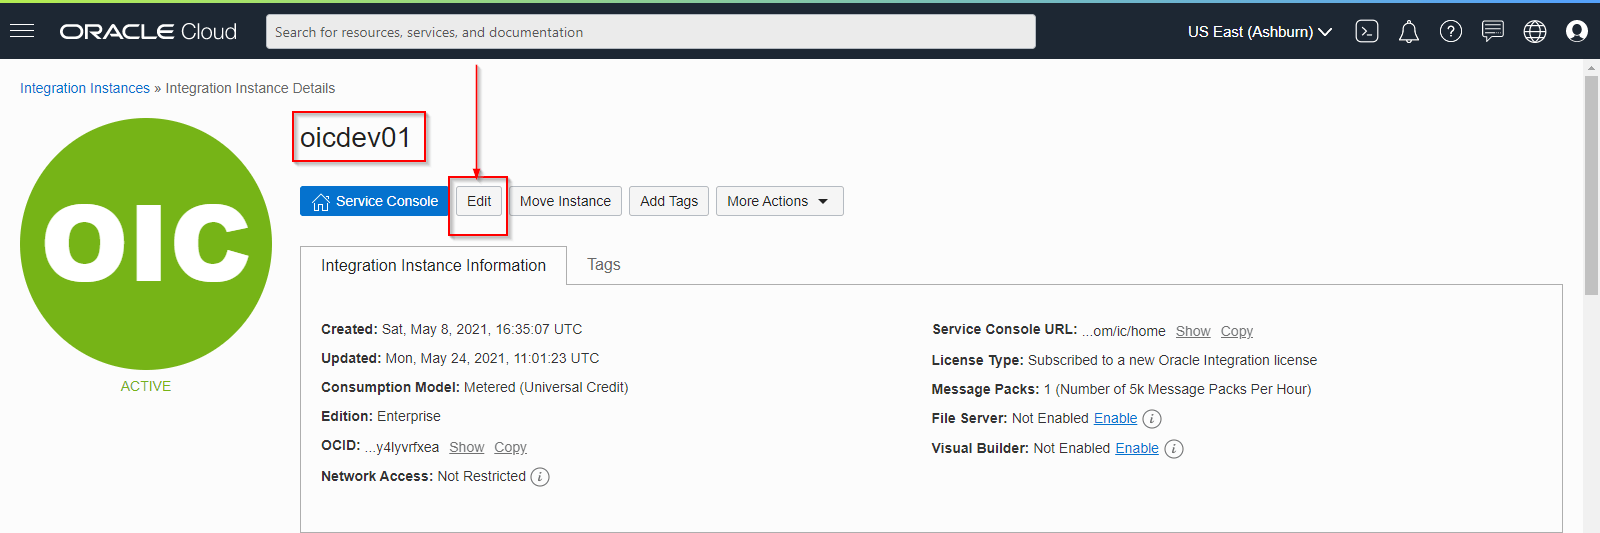The height and width of the screenshot is (533, 1600).
Task: Switch to the Tags tab
Action: [x=604, y=264]
